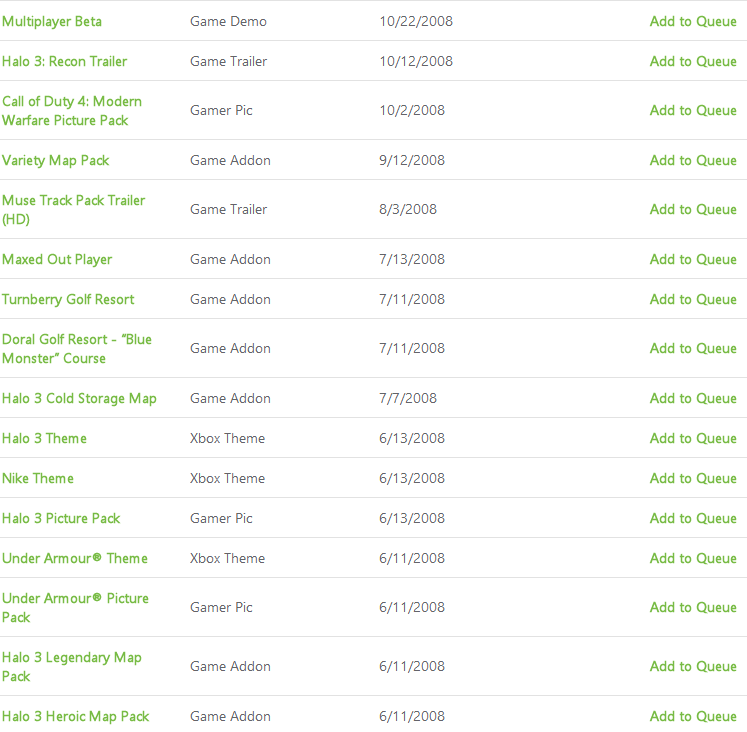Open the Halo 3 Theme link
Viewport: 747px width, 732px height.
coord(44,439)
